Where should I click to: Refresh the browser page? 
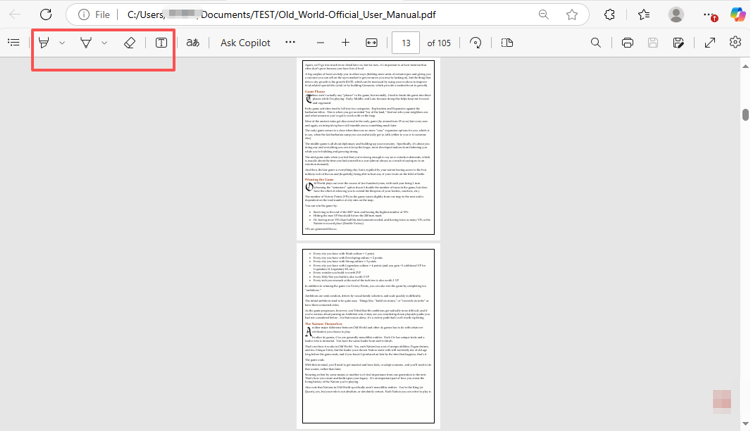coord(46,15)
